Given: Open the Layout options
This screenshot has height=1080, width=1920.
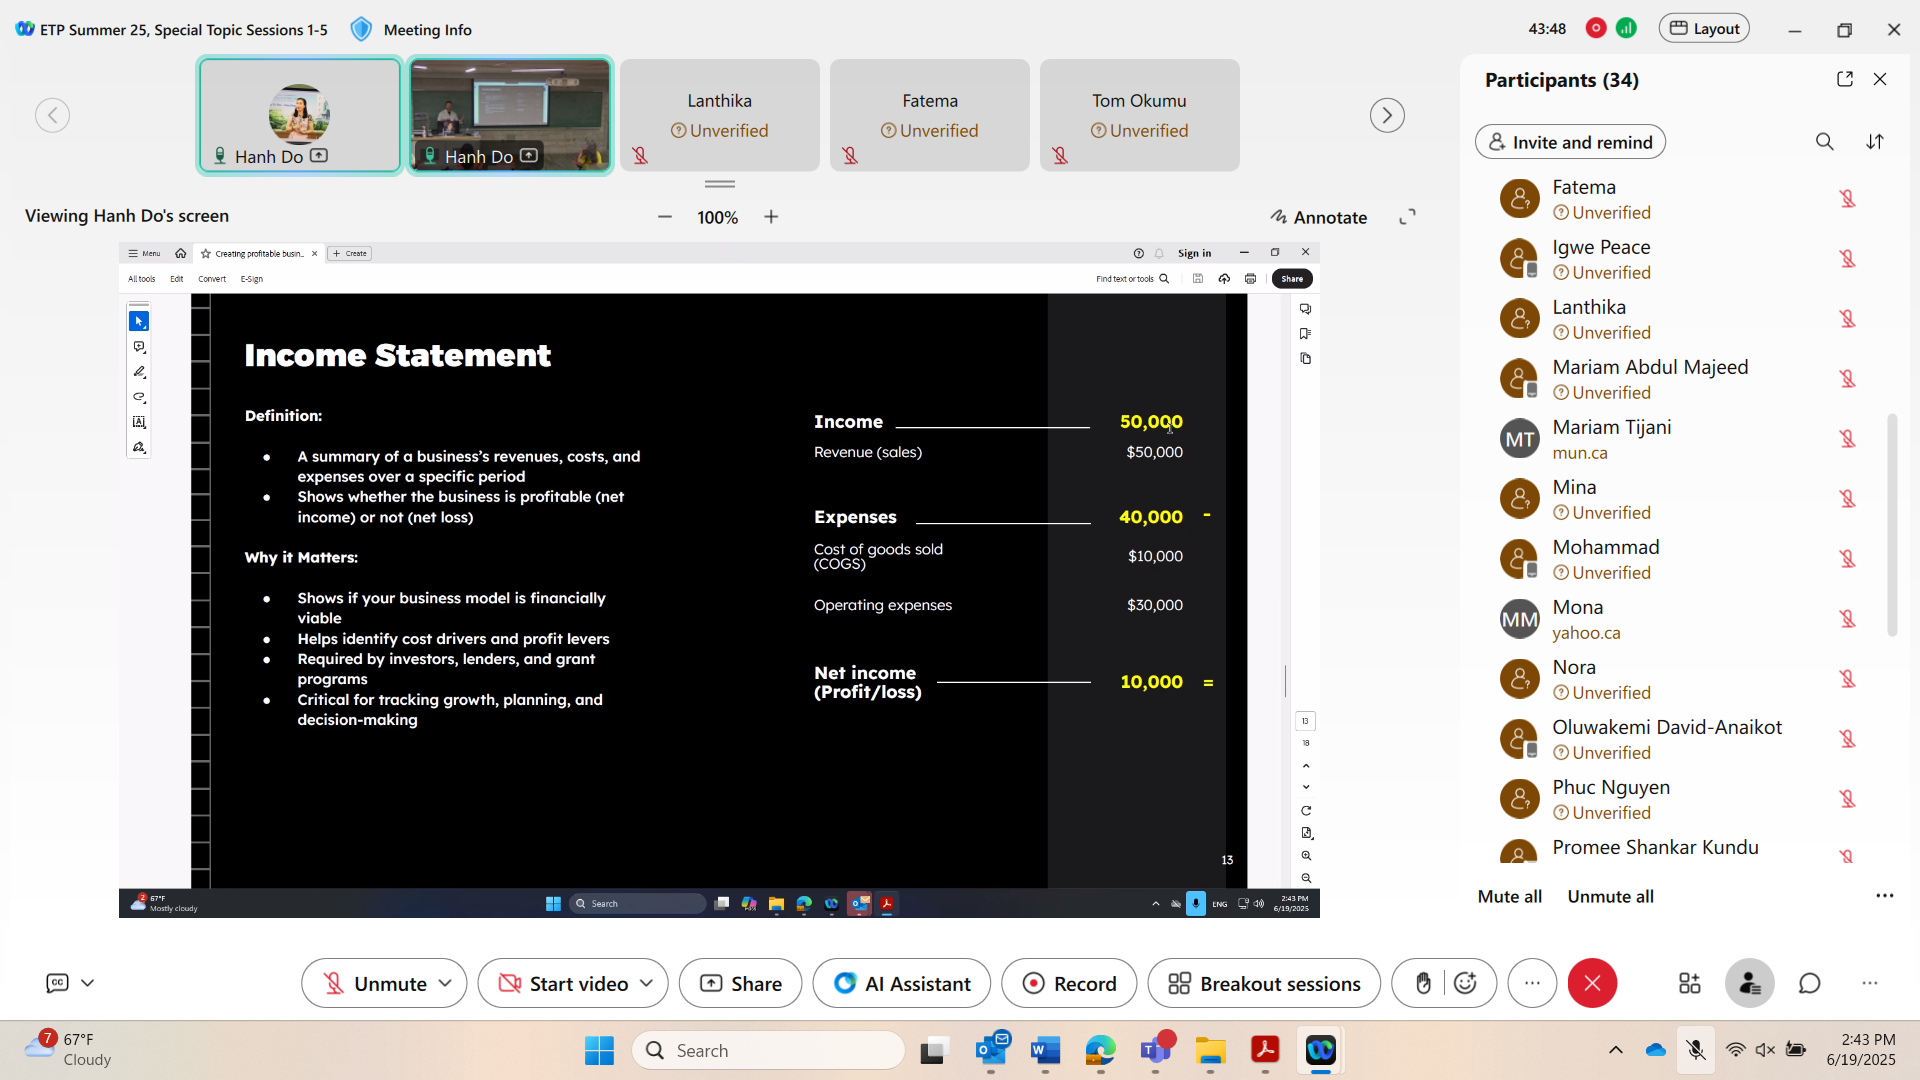Looking at the screenshot, I should [x=1705, y=28].
